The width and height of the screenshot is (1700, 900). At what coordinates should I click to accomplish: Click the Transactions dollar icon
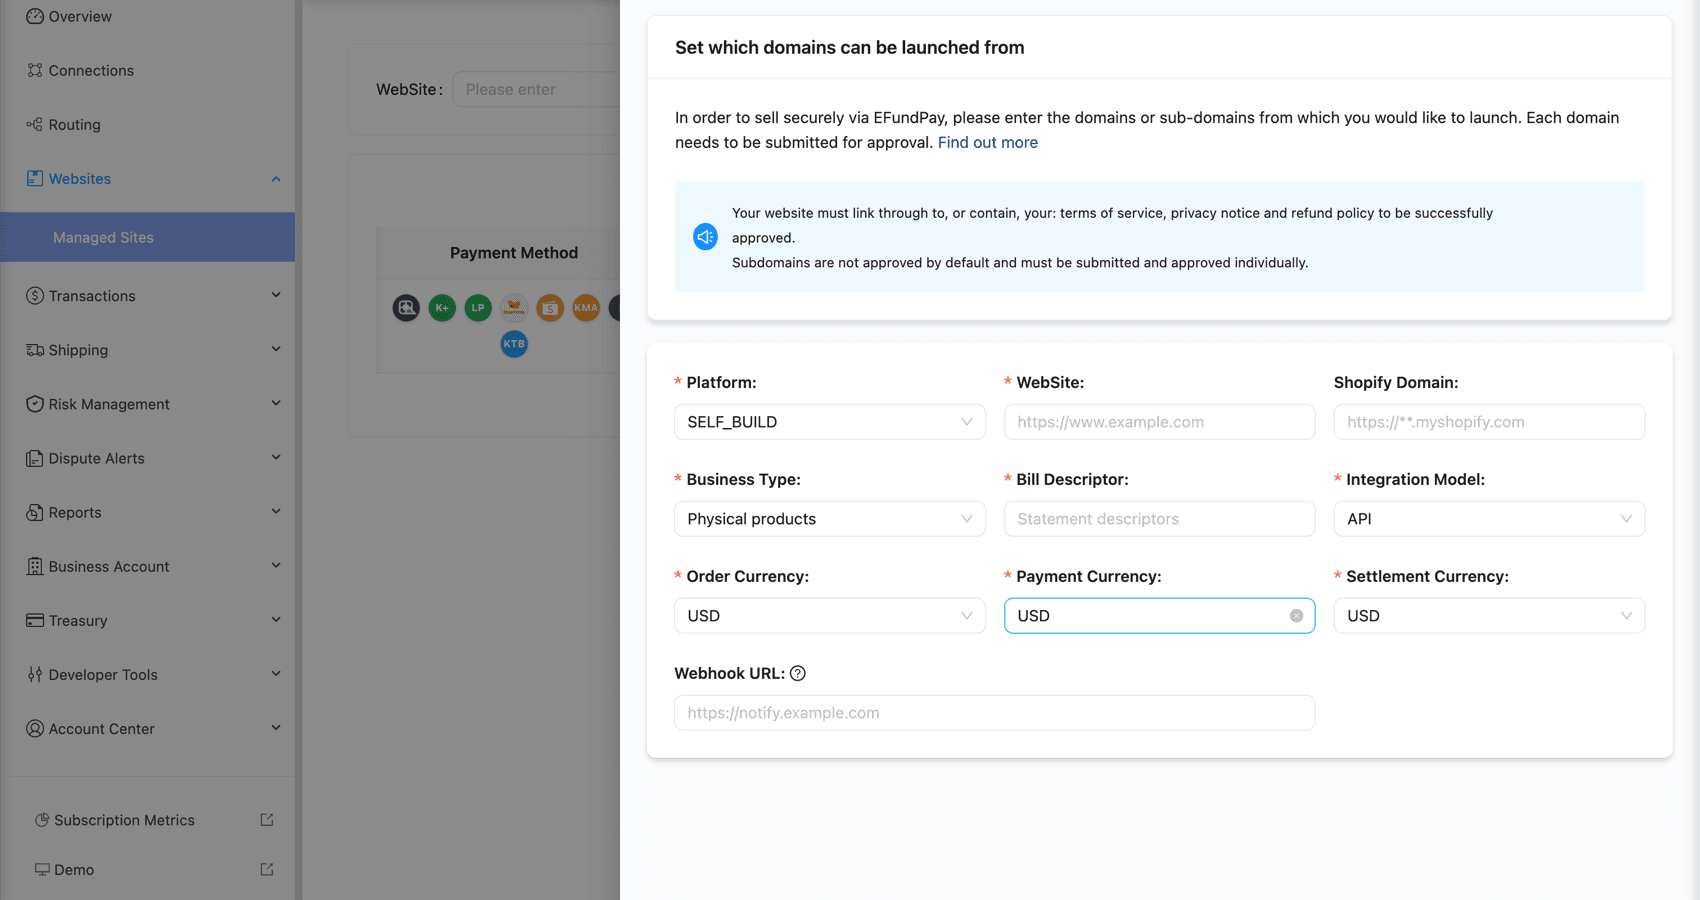(x=35, y=296)
